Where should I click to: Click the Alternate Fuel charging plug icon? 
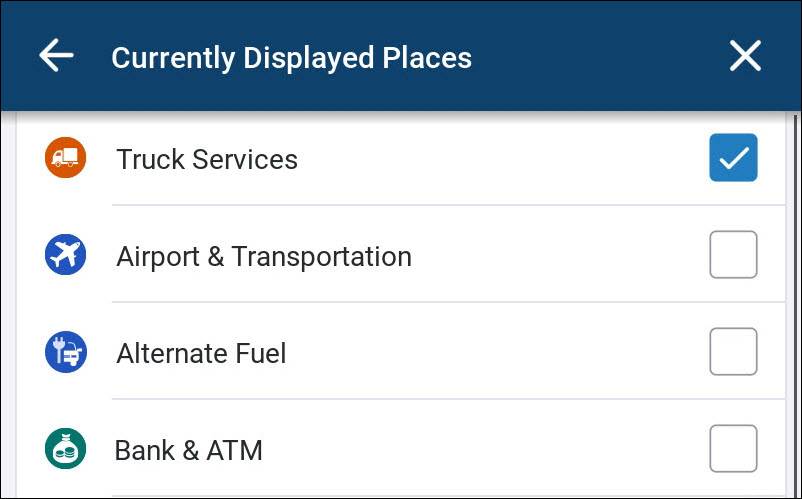coord(65,352)
